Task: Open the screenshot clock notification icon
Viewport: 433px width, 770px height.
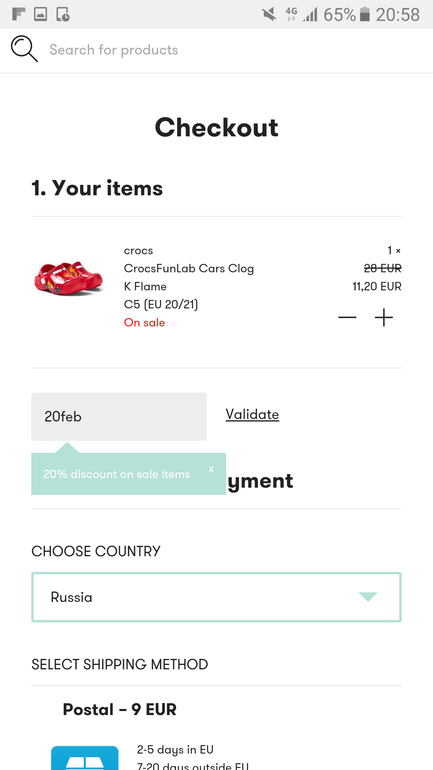Action: pyautogui.click(x=63, y=14)
